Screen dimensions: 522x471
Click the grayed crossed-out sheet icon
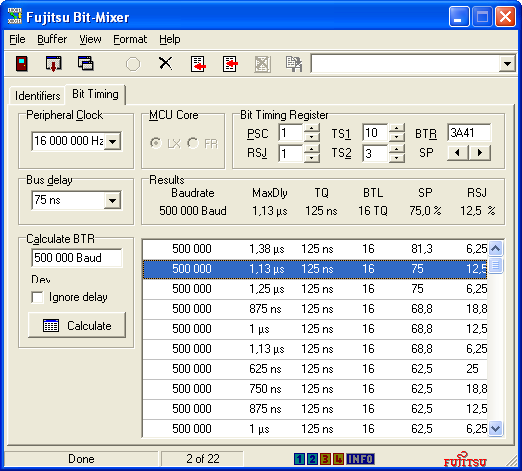[x=262, y=64]
